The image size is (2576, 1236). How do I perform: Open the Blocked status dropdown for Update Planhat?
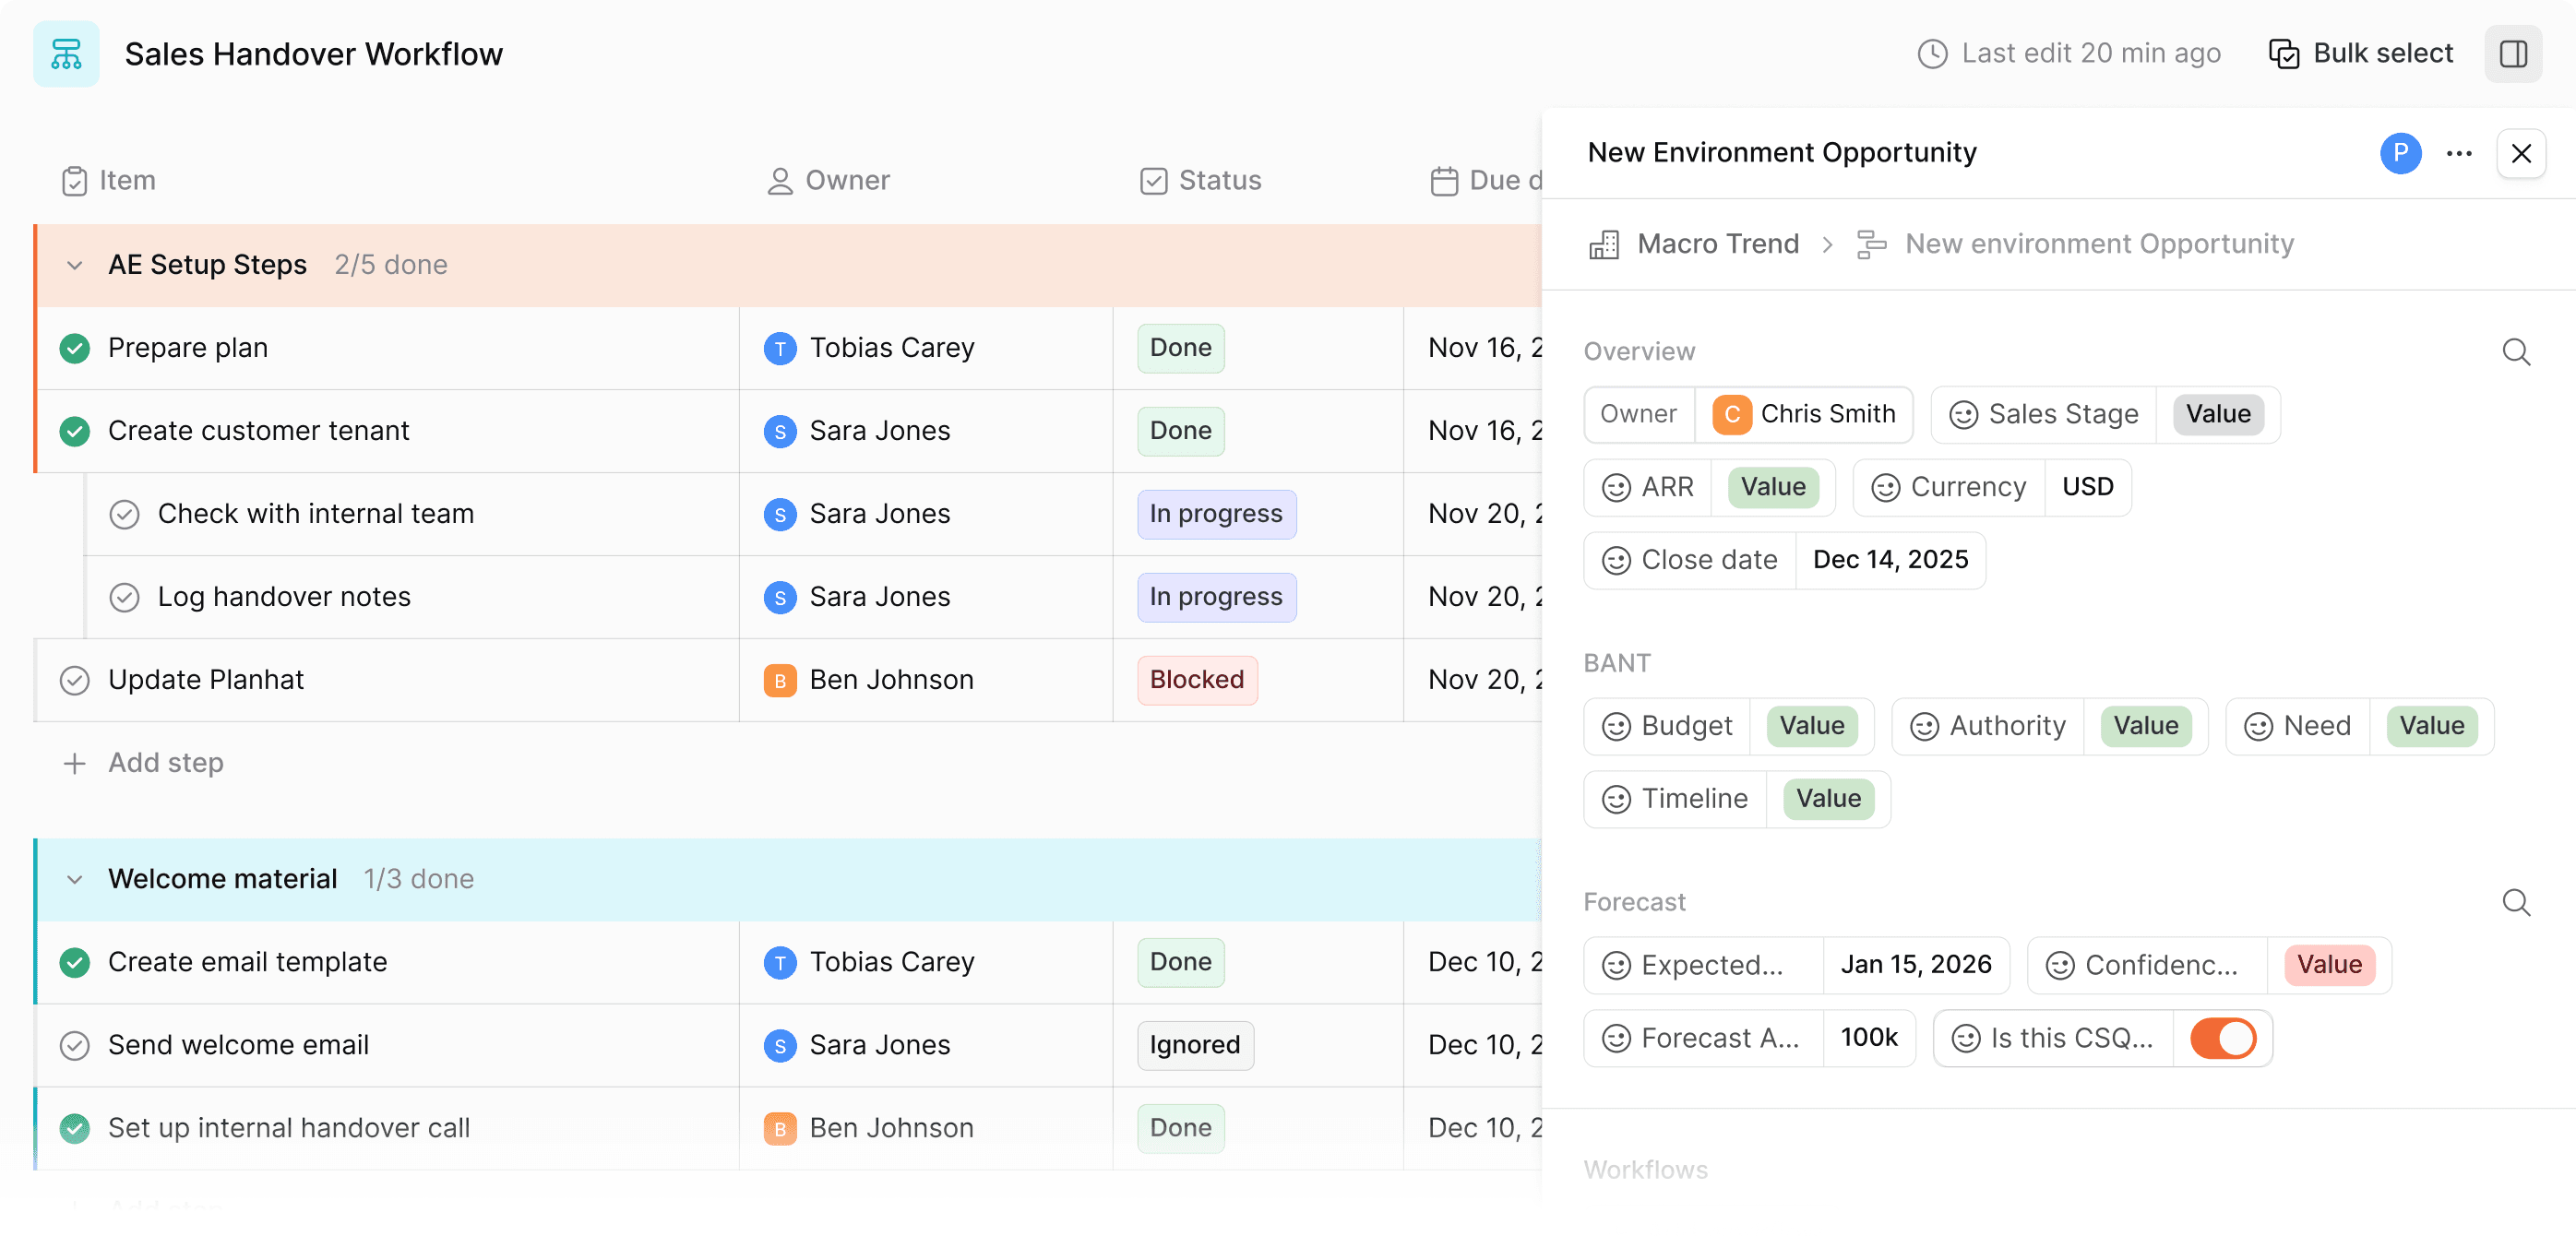pos(1196,680)
